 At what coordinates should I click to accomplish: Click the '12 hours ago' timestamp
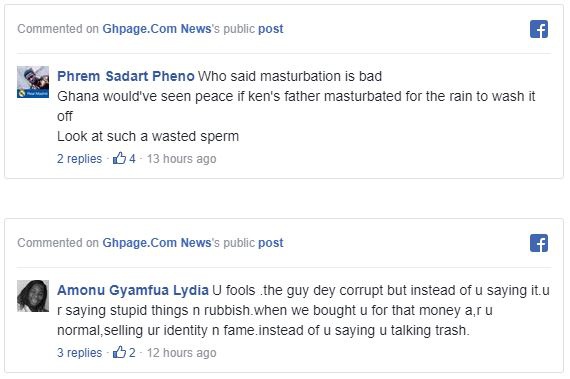click(x=181, y=352)
